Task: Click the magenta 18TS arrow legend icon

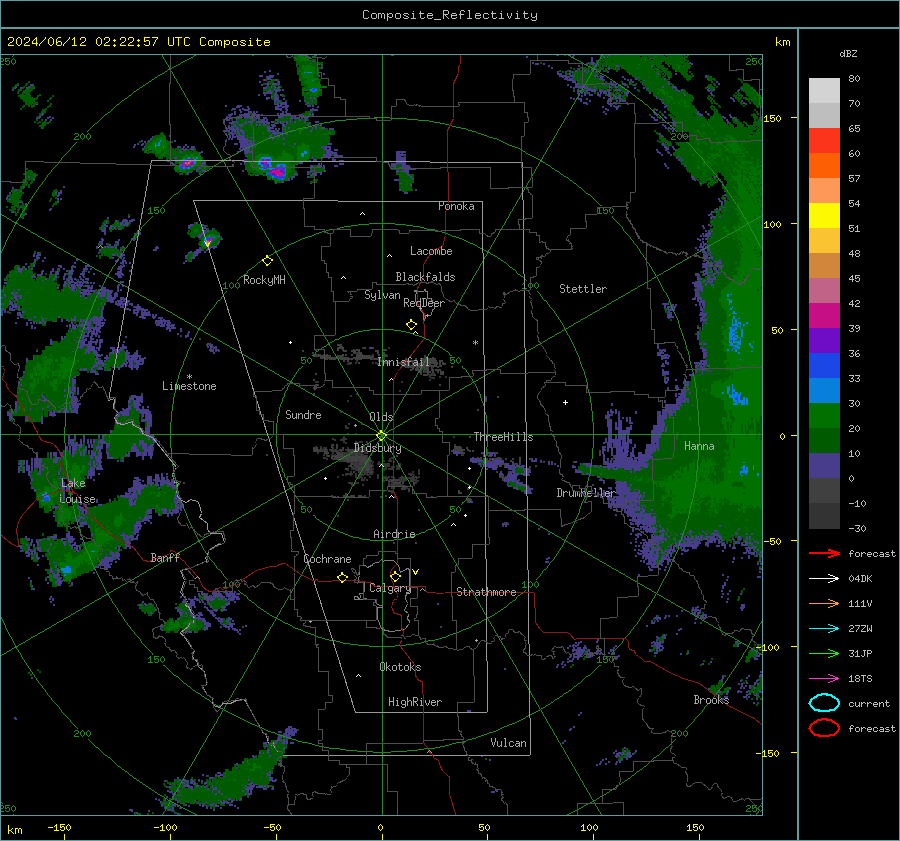Action: pyautogui.click(x=824, y=679)
